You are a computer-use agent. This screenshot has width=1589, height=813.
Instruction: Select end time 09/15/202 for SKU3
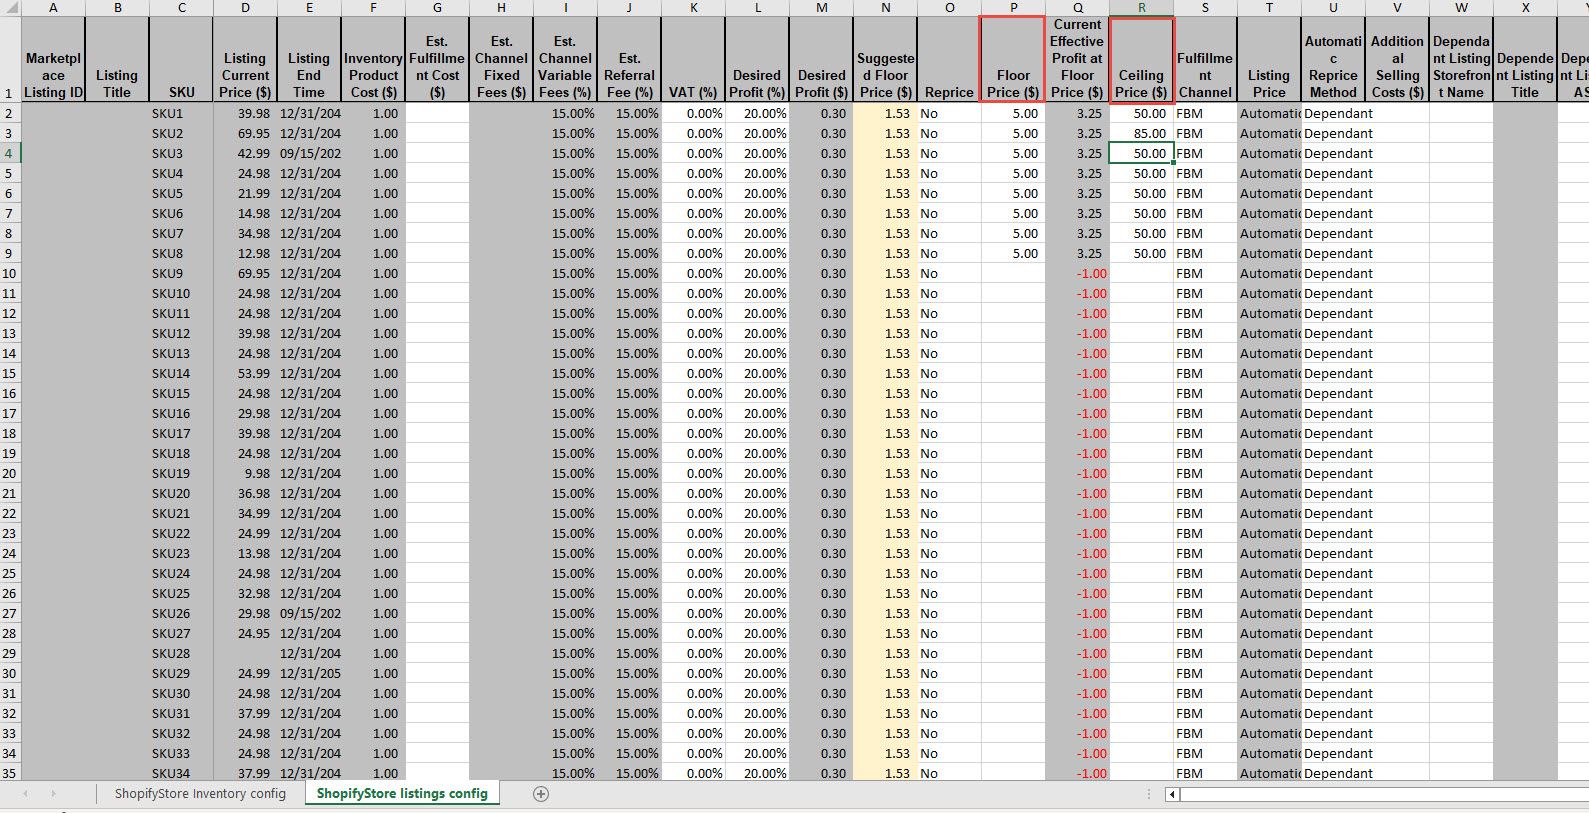(x=309, y=153)
